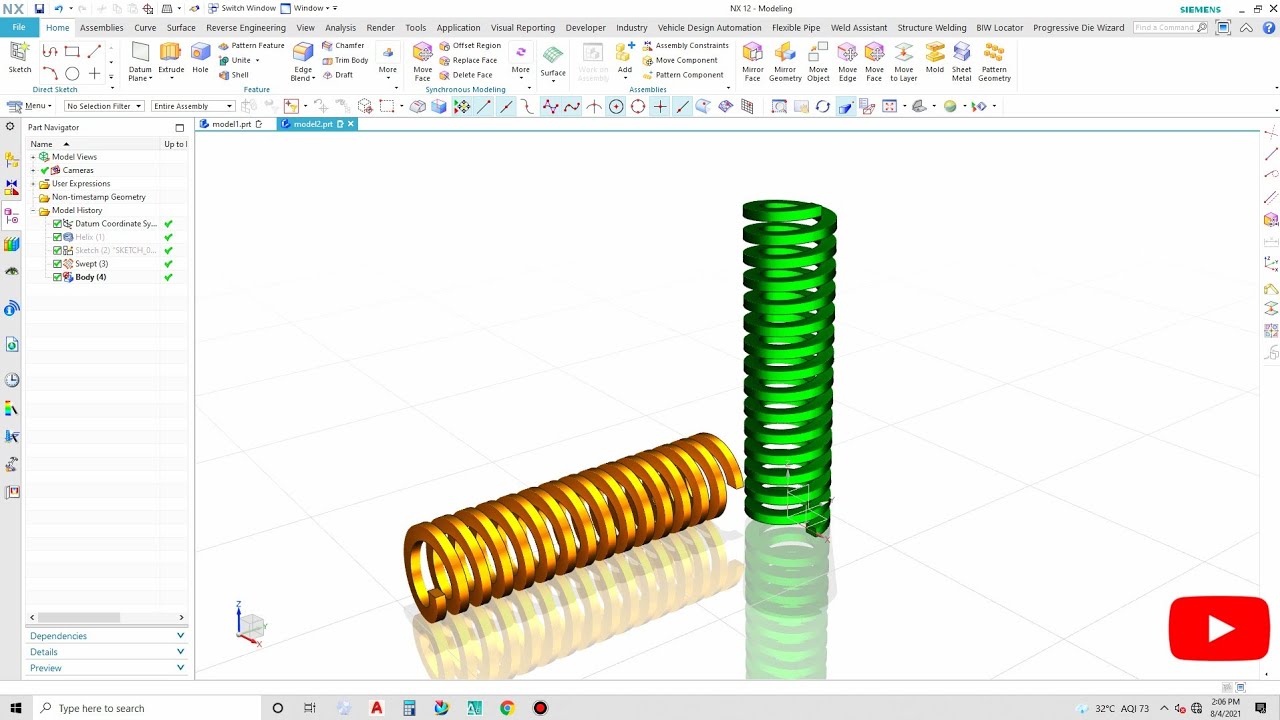The width and height of the screenshot is (1280, 720).
Task: Collapse the Model History tree node
Action: coord(33,211)
